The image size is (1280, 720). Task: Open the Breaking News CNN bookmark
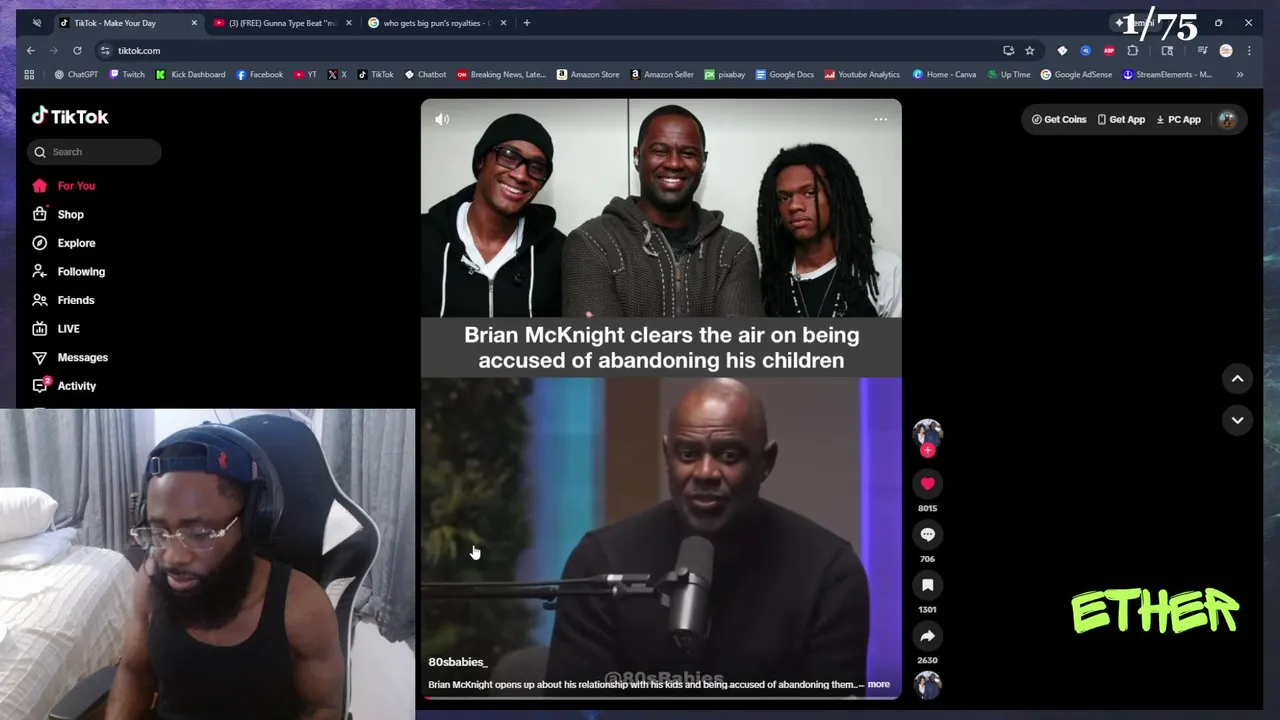[501, 75]
